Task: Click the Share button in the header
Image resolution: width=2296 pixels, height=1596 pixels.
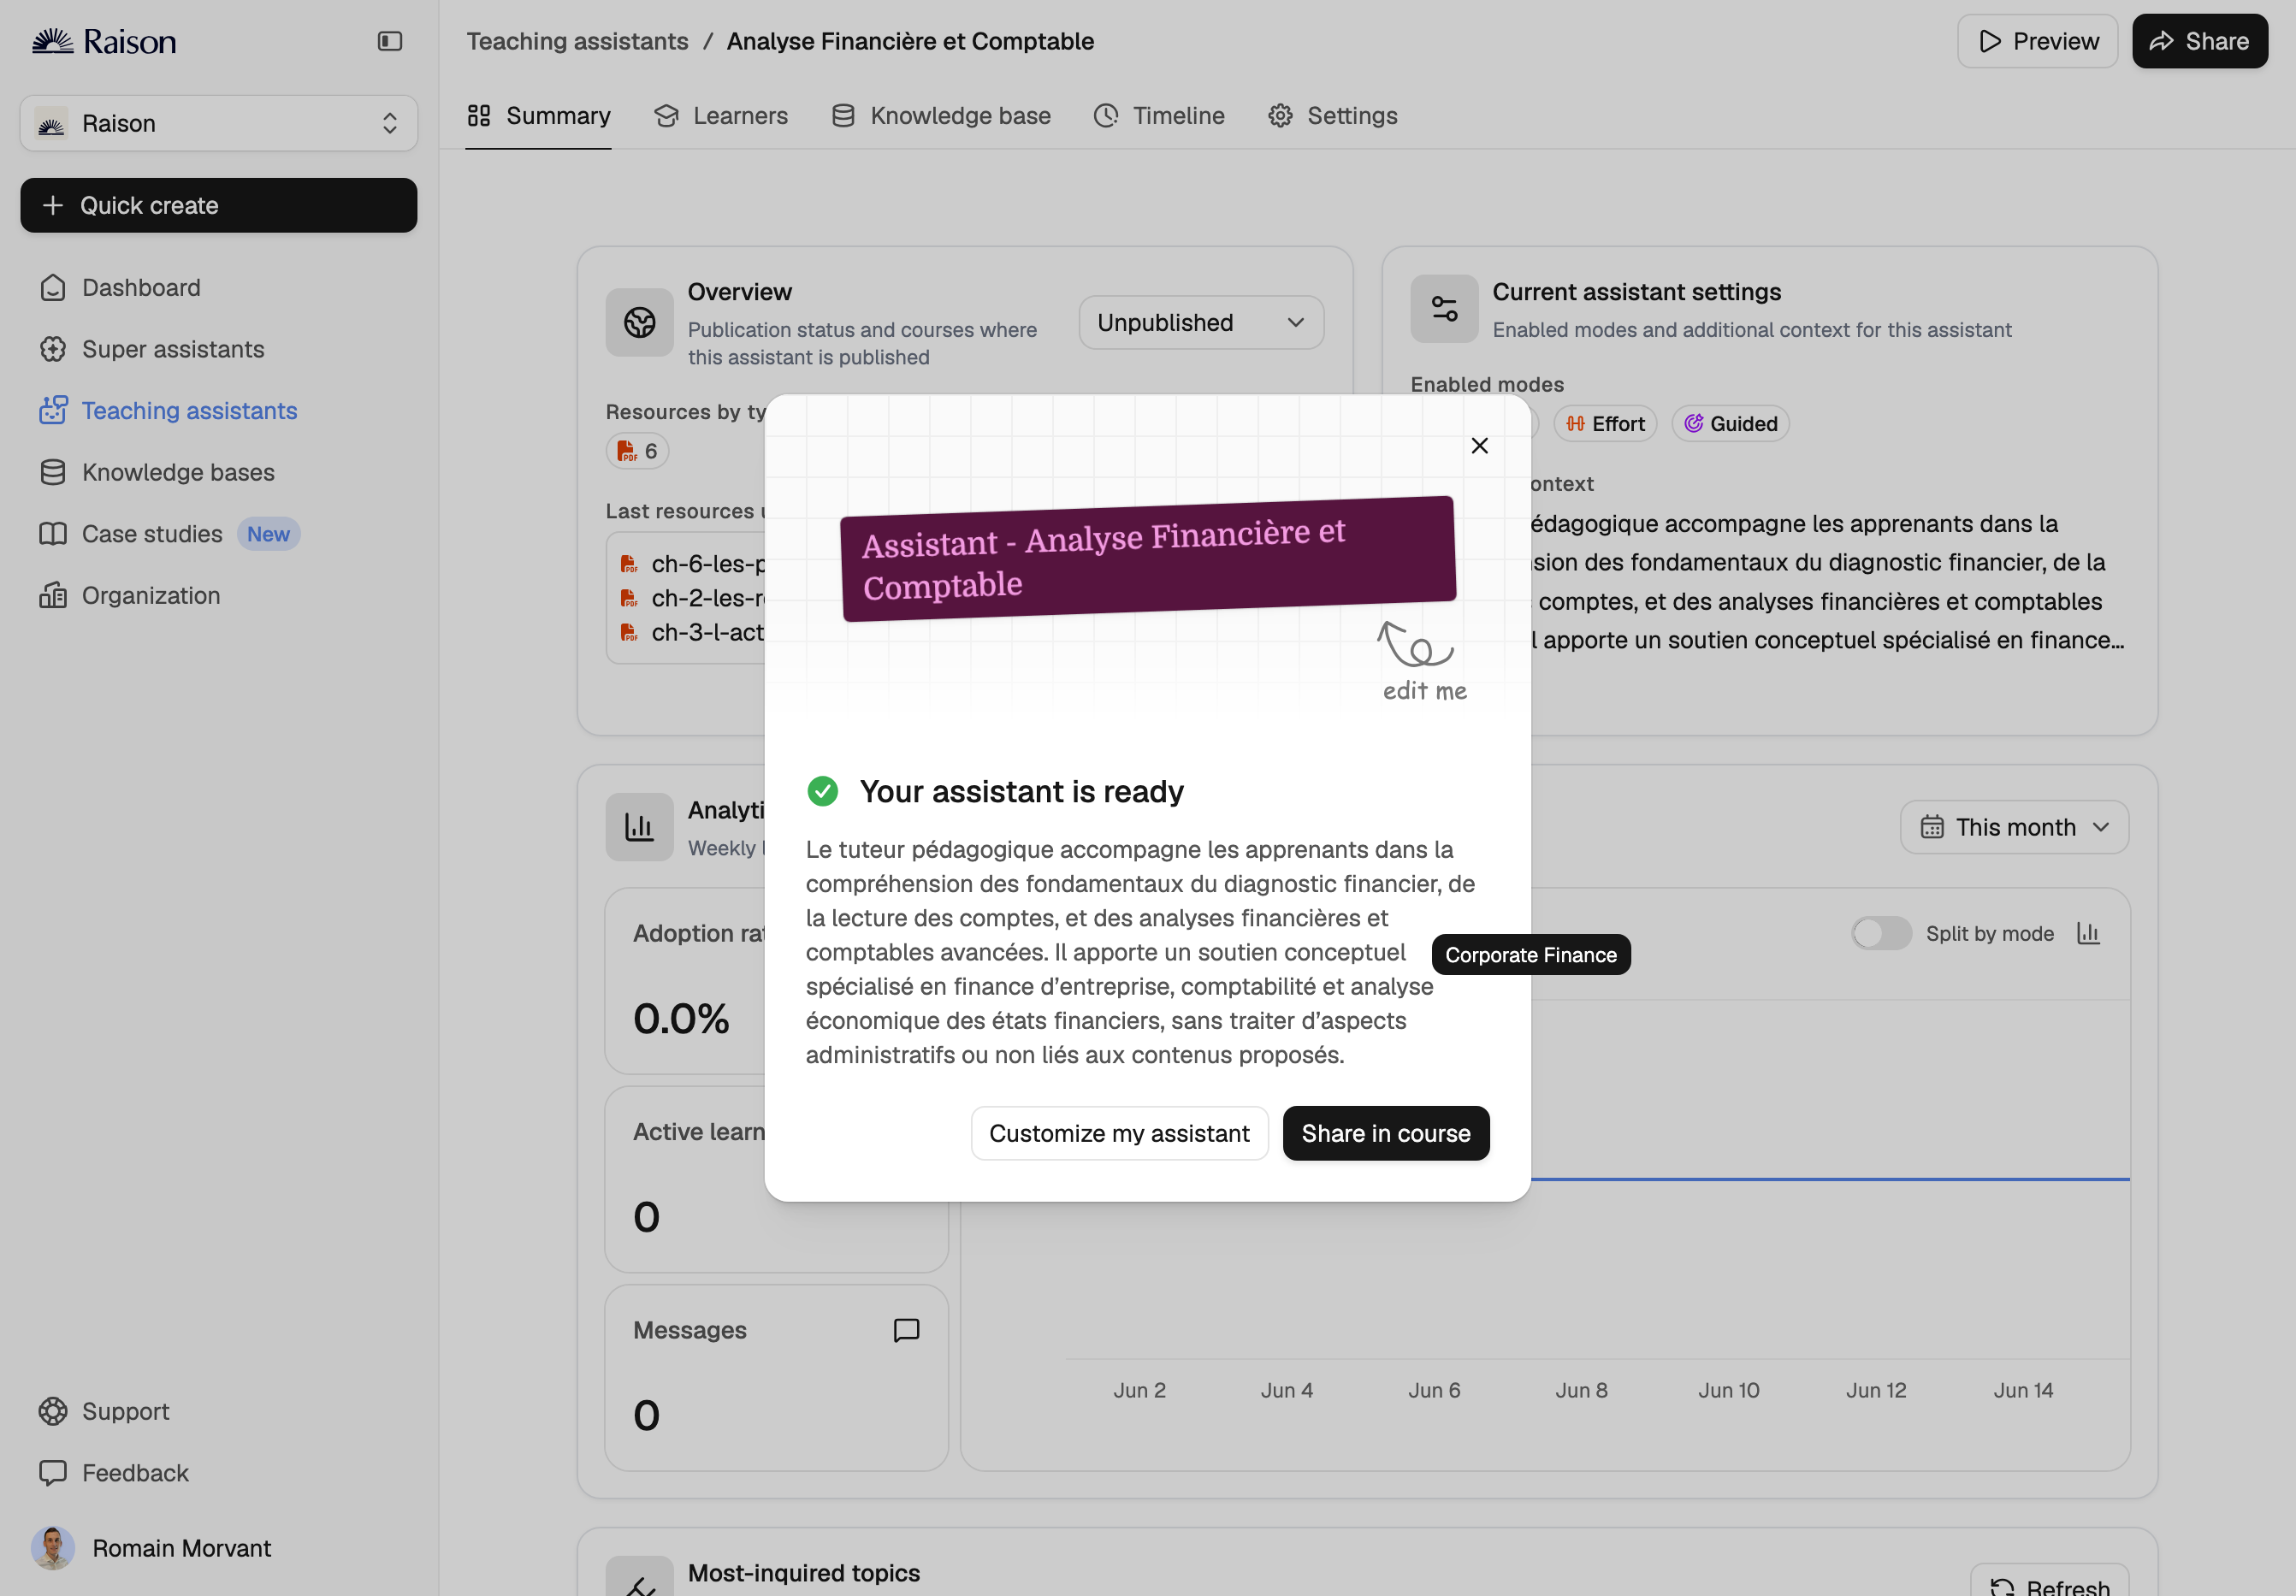Action: point(2199,41)
